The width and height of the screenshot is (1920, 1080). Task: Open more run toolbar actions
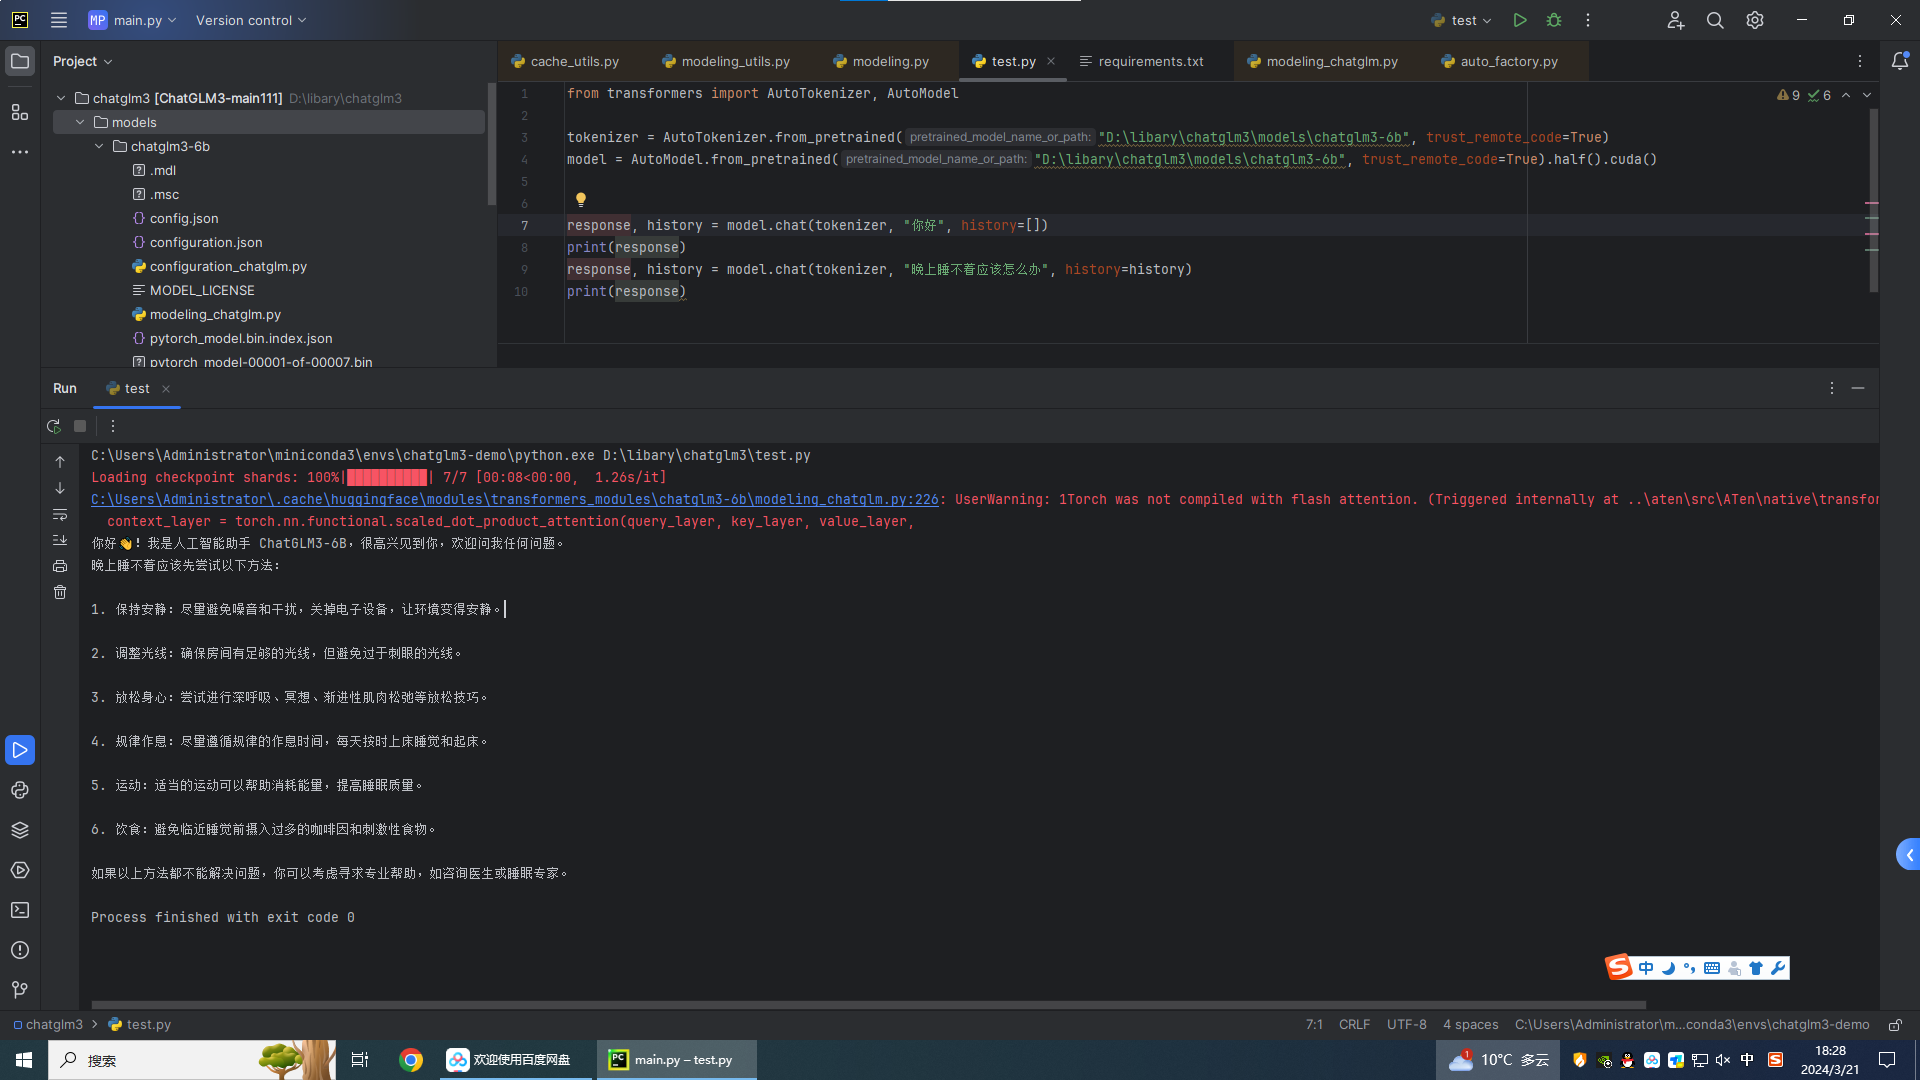113,426
